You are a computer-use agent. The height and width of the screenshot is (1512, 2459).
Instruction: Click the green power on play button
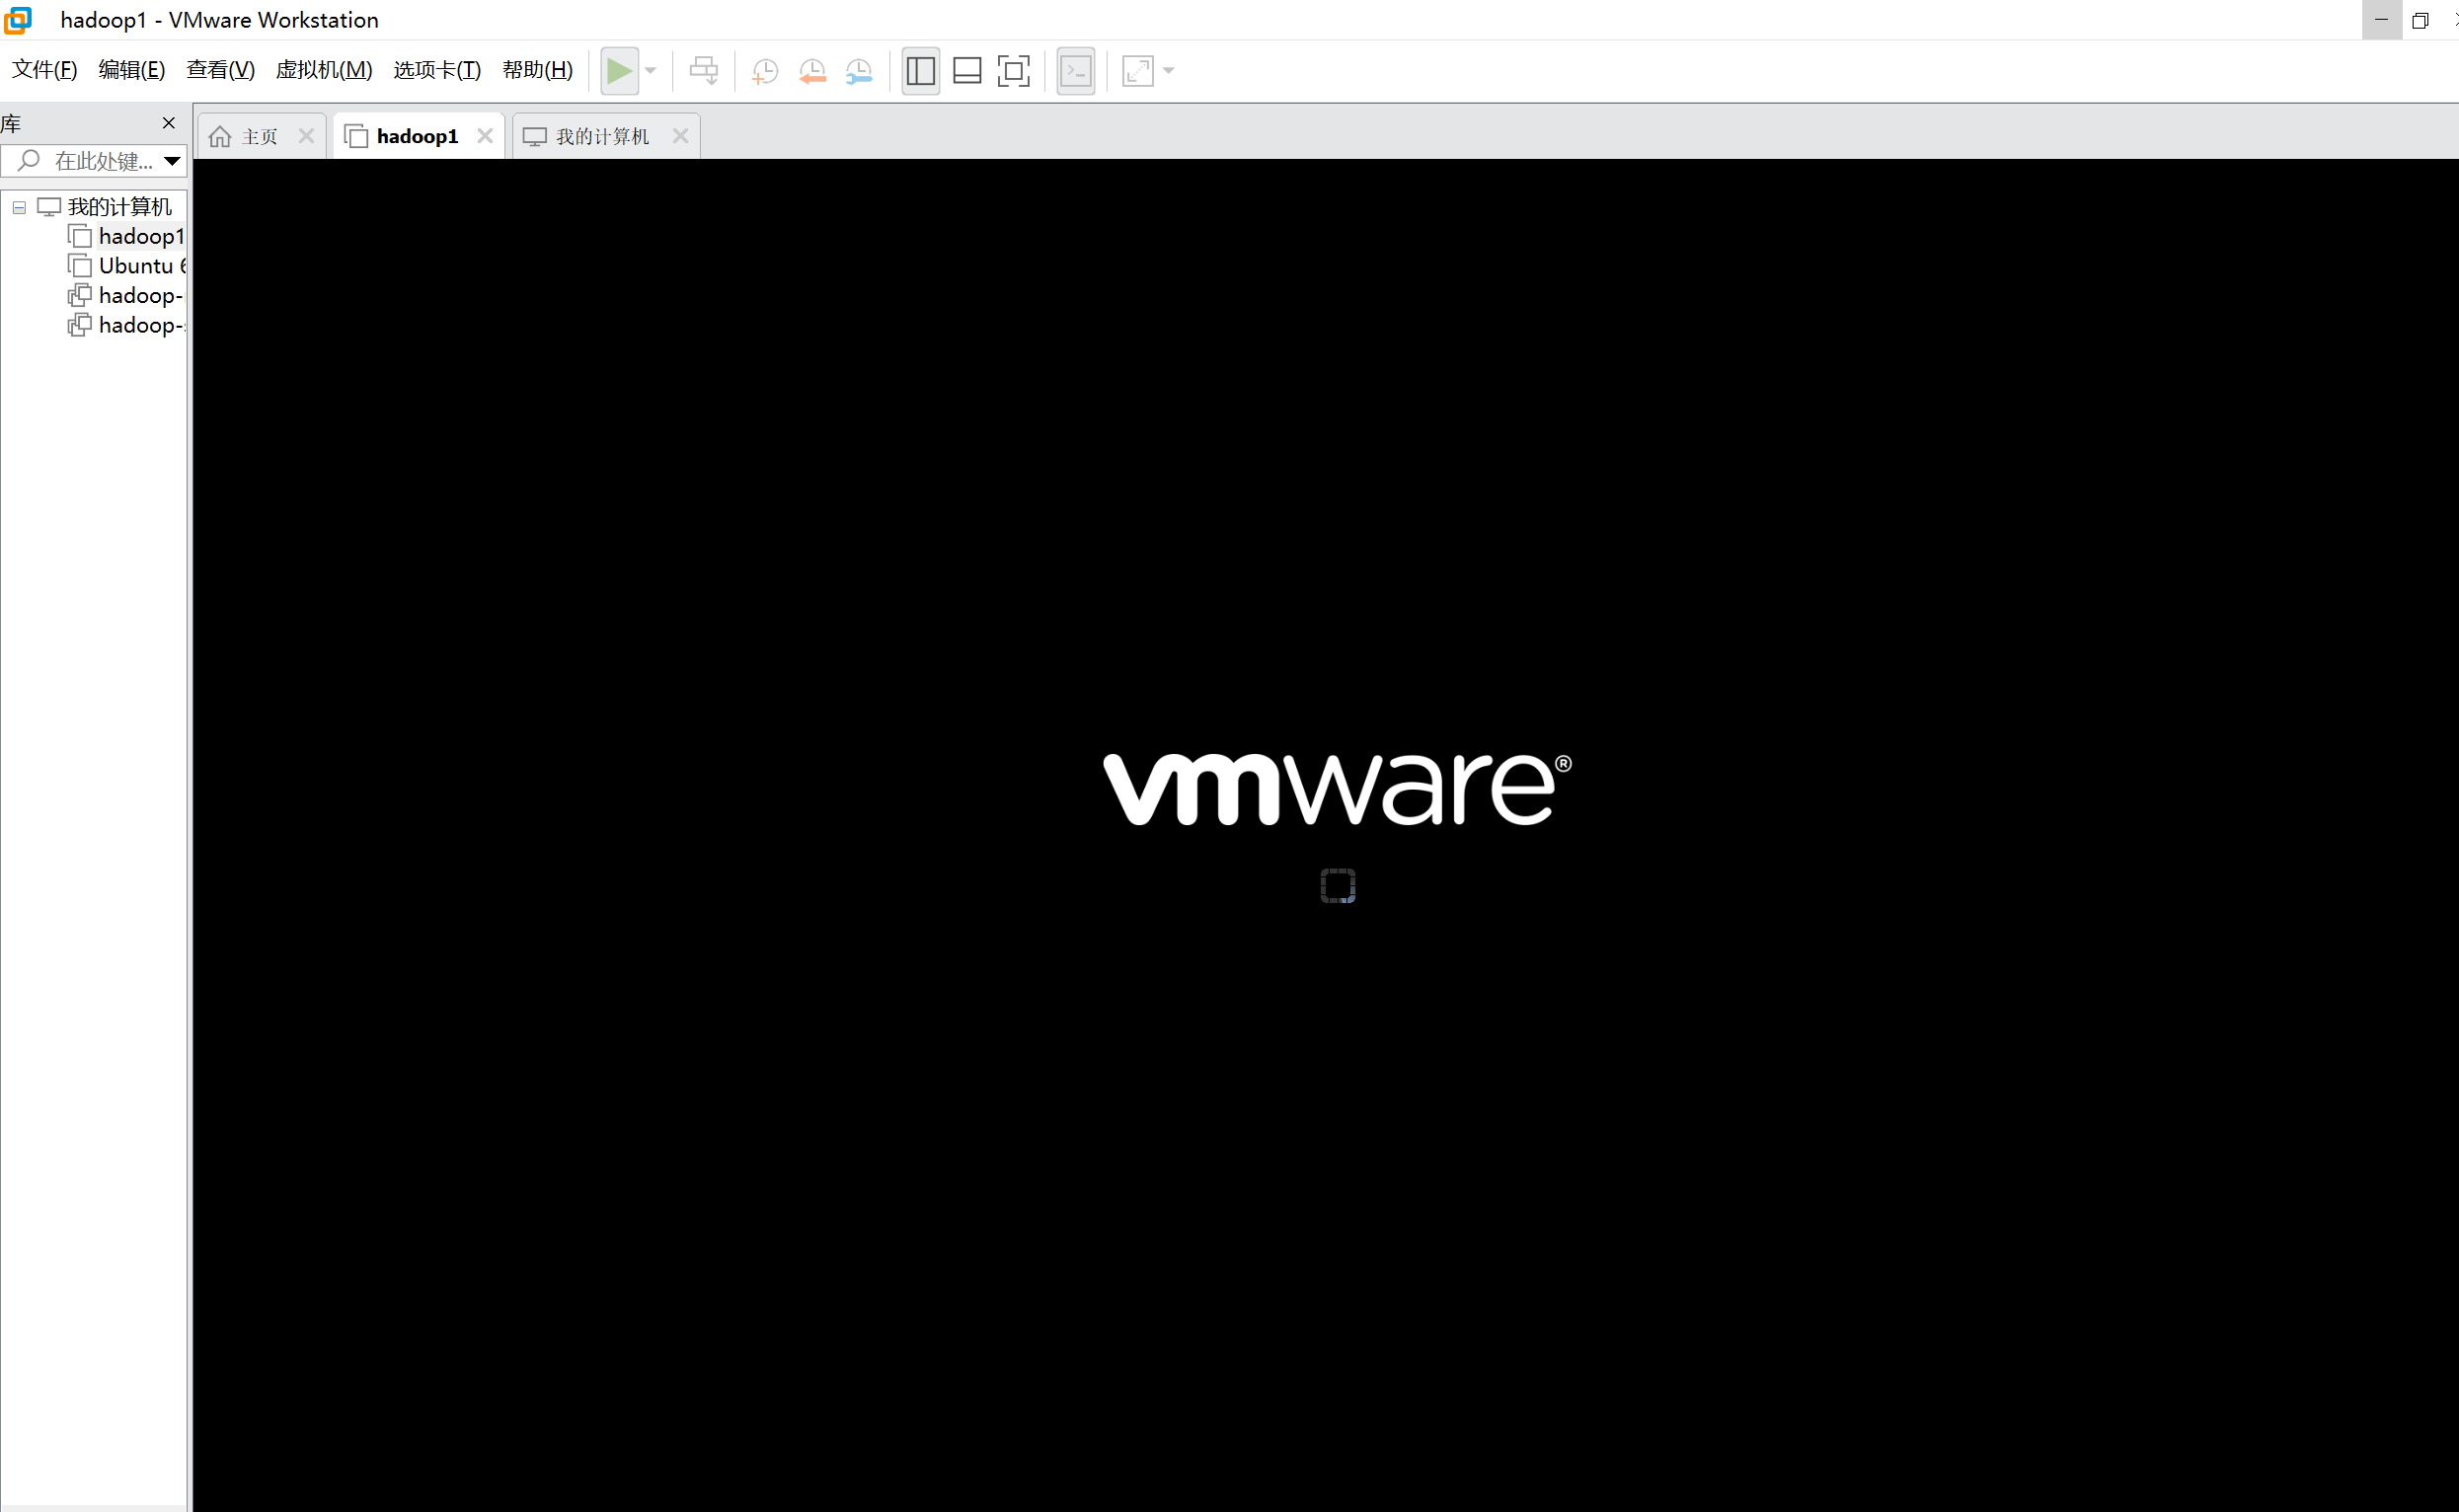pos(619,71)
